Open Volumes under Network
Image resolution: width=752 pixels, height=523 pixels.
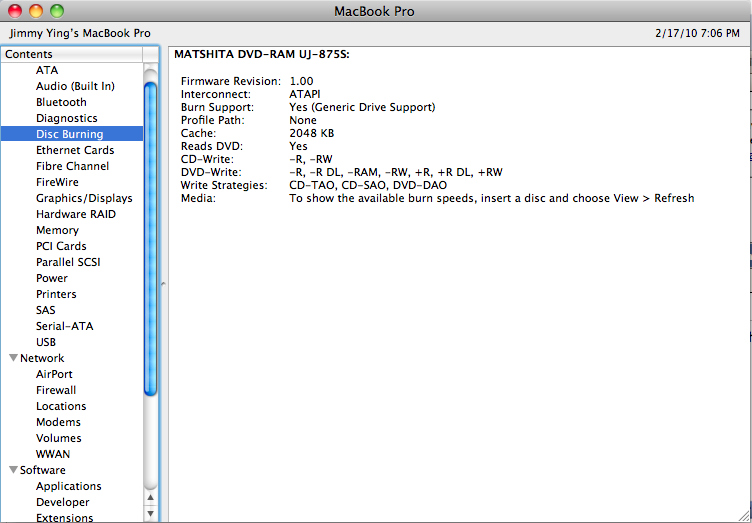(x=59, y=438)
